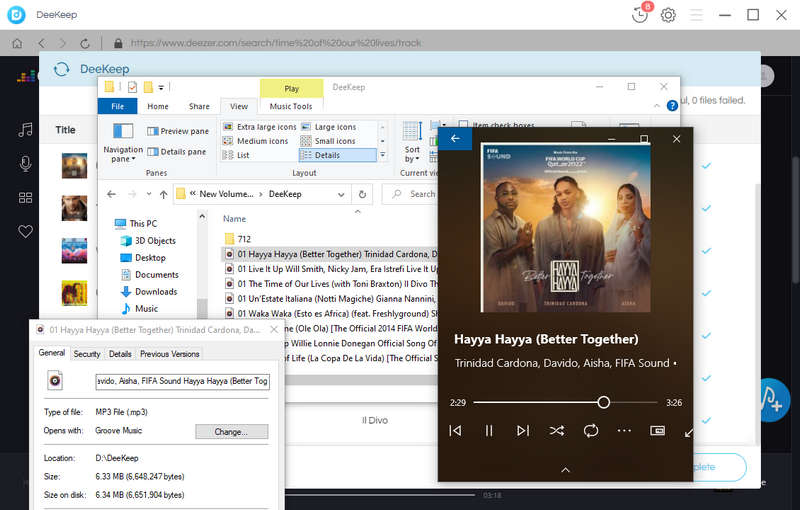Go up one folder in File Explorer

163,194
